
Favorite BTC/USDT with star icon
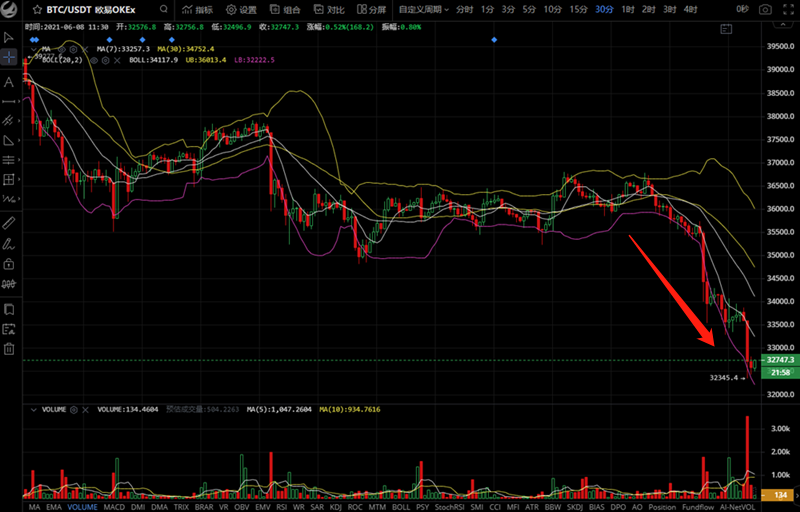[x=37, y=9]
